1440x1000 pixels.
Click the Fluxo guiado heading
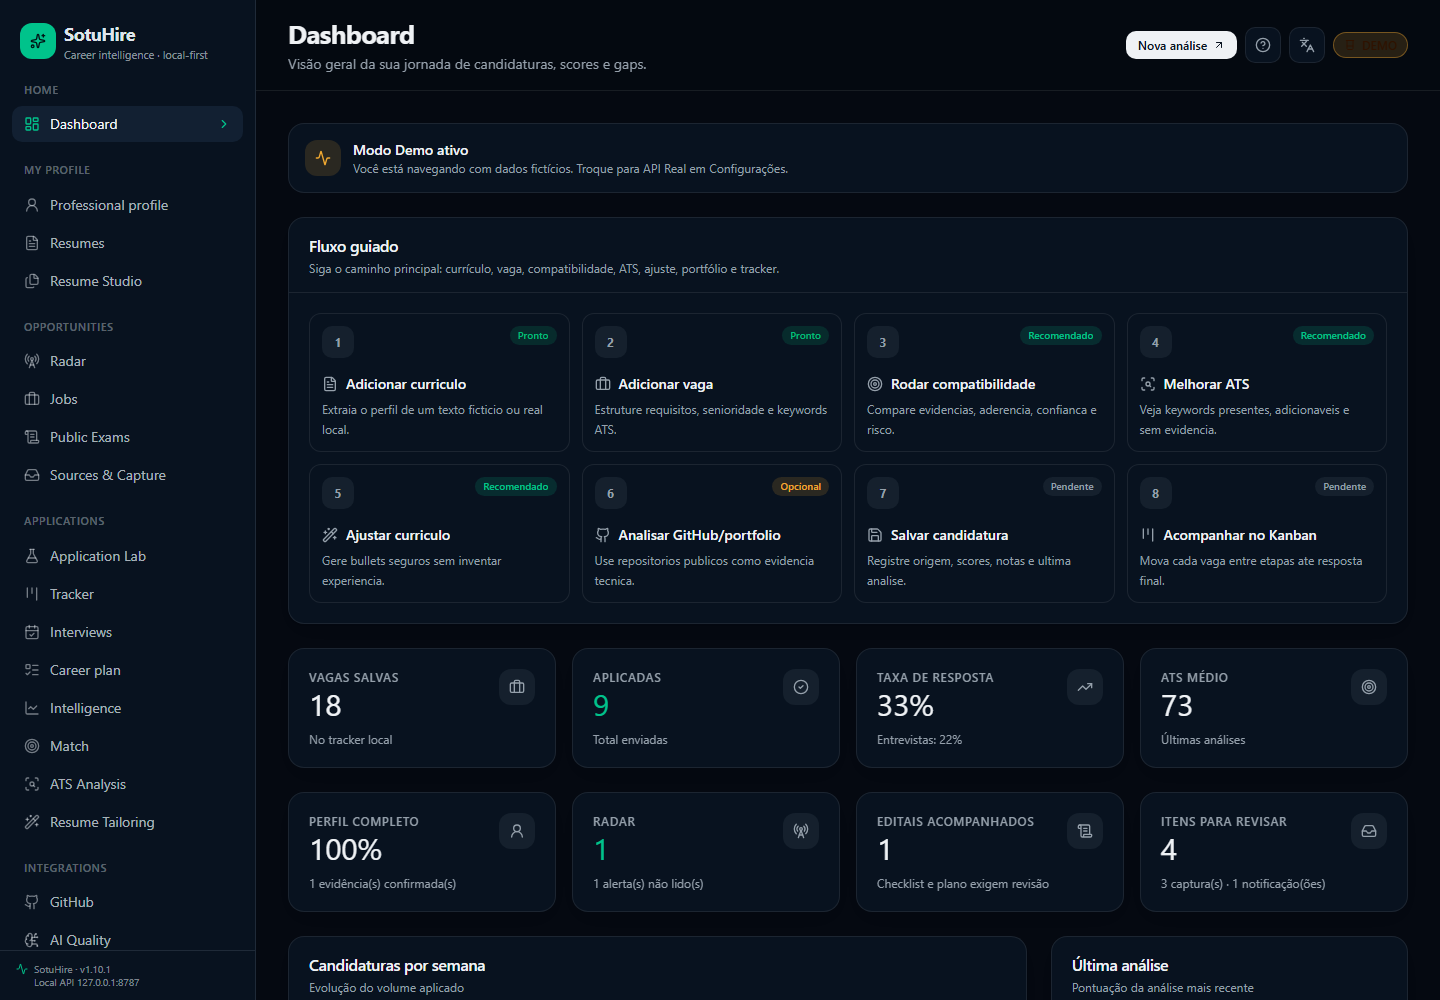click(x=354, y=247)
